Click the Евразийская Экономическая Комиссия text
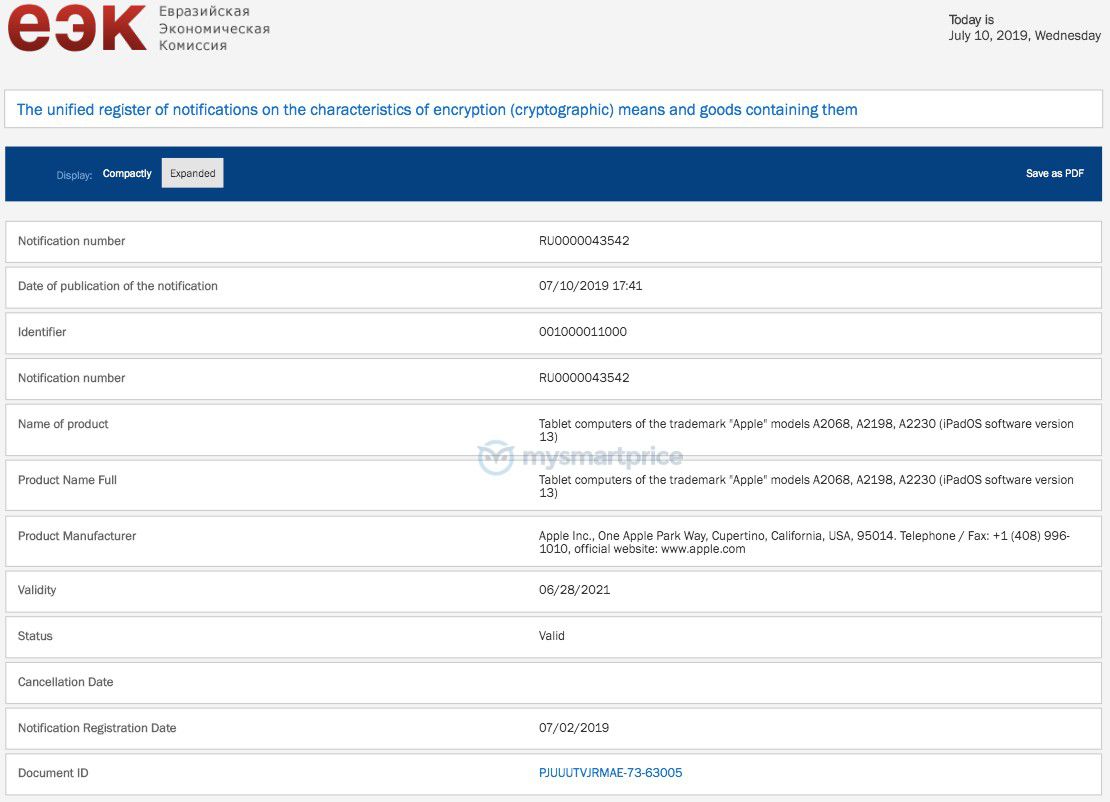This screenshot has height=802, width=1110. pyautogui.click(x=214, y=29)
